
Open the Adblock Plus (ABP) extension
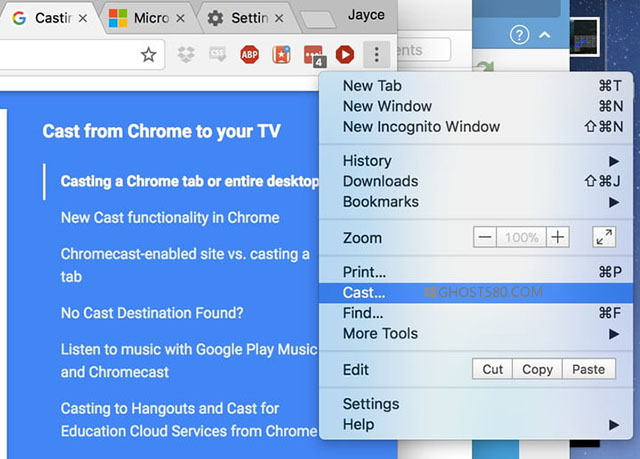tap(249, 54)
